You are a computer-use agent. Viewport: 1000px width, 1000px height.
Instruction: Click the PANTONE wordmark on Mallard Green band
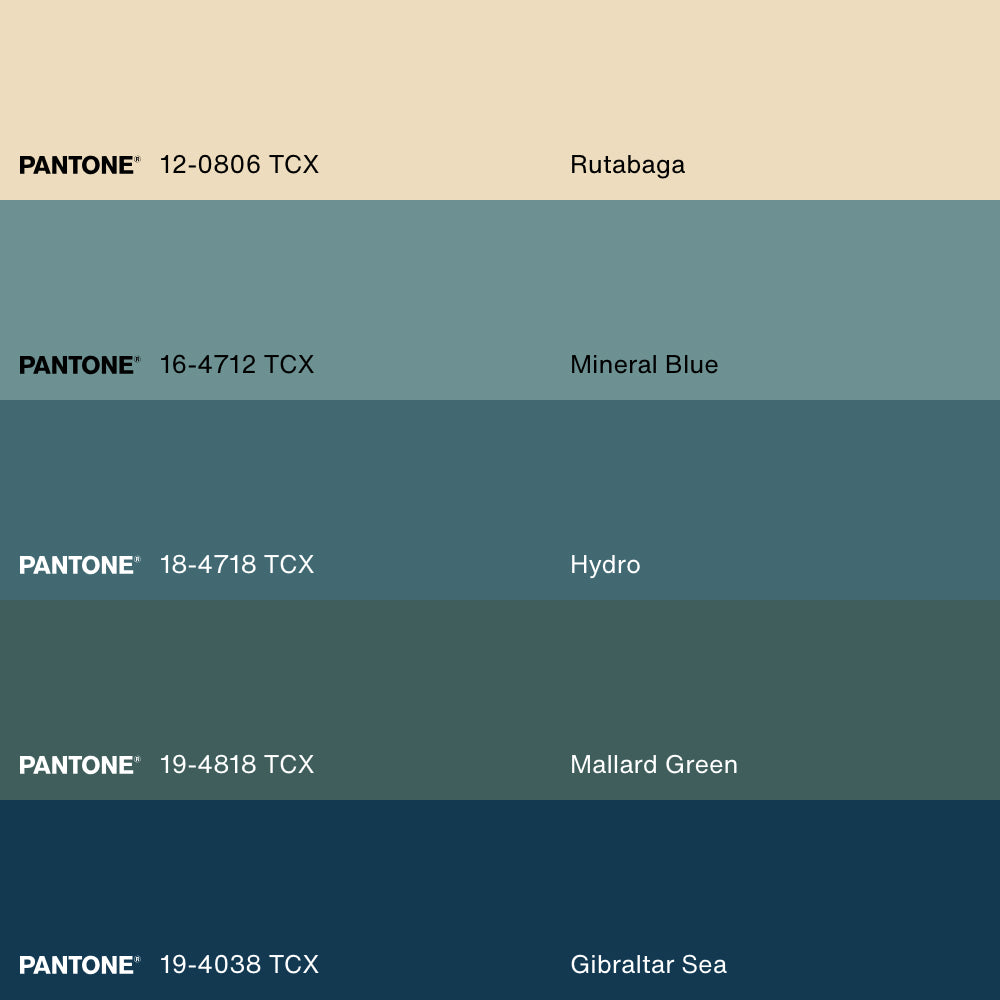[79, 765]
